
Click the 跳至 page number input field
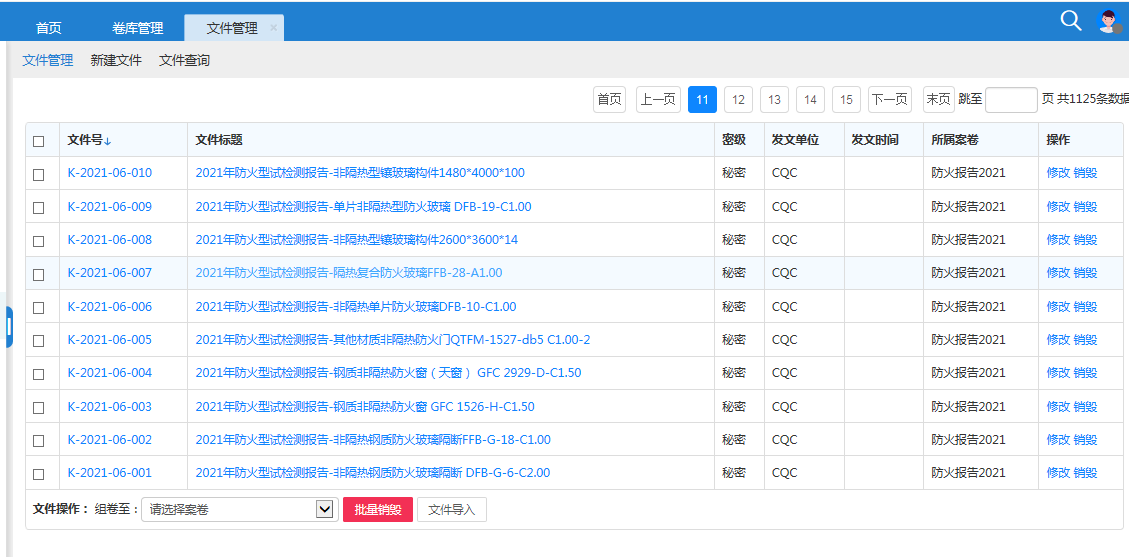point(1011,100)
